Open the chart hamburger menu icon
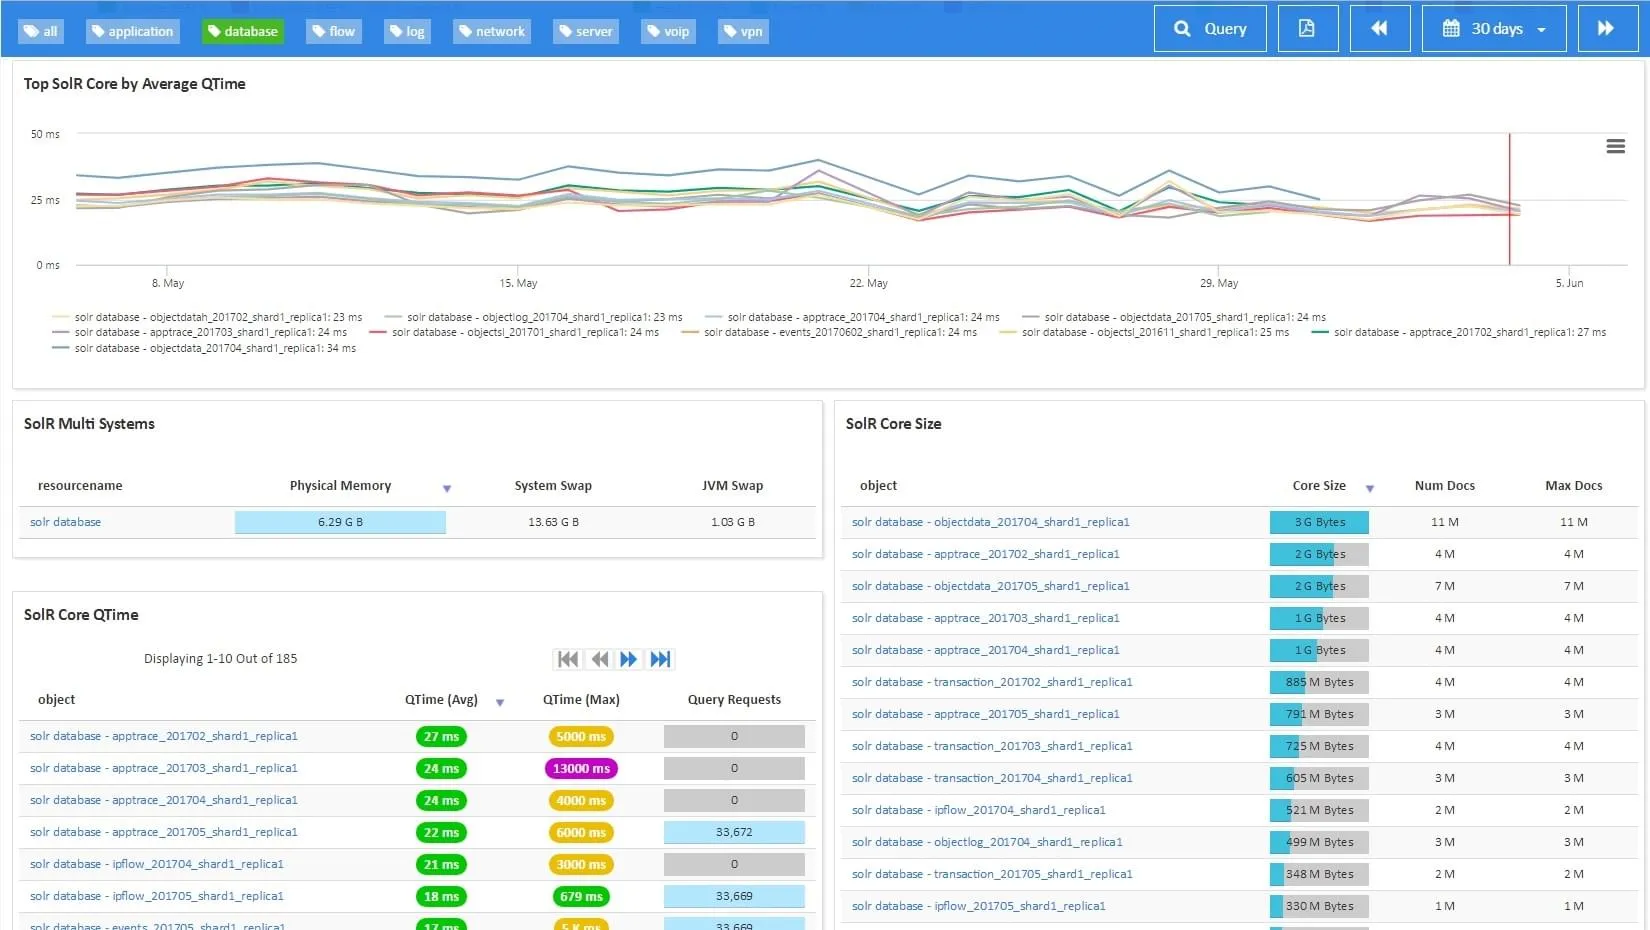1650x930 pixels. coord(1615,147)
